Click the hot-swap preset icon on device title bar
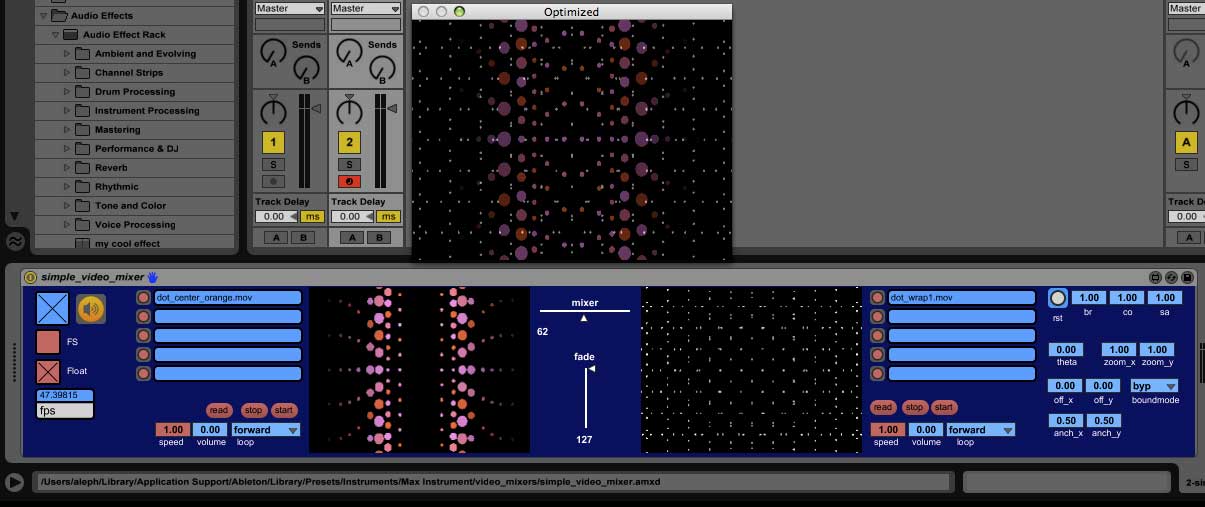1205x507 pixels. tap(1171, 277)
